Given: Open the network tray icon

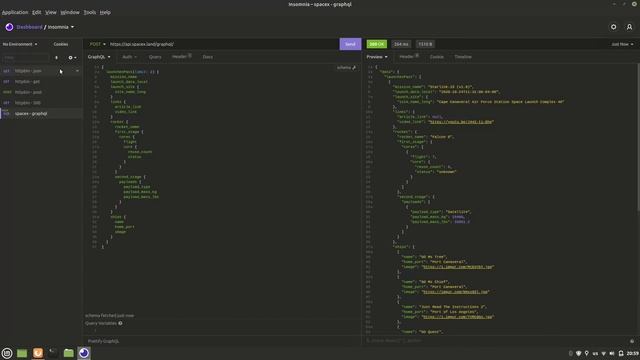Looking at the screenshot, I should pyautogui.click(x=604, y=353).
